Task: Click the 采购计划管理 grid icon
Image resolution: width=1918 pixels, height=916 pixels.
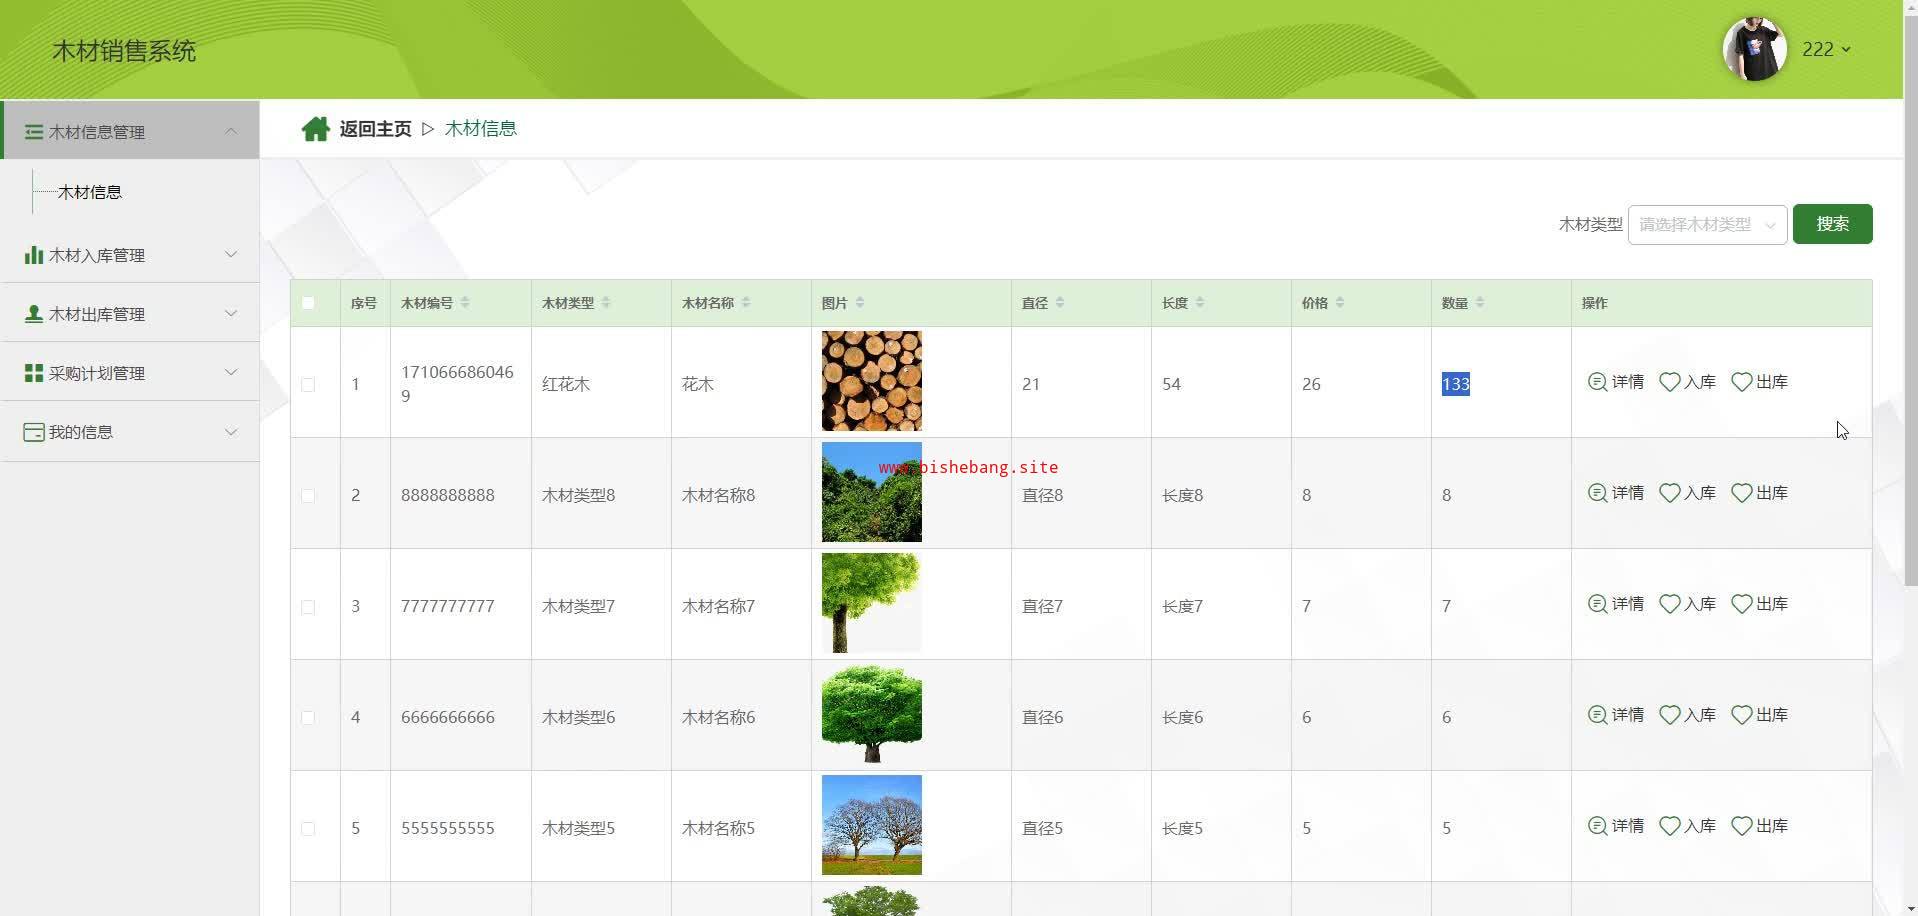Action: pos(34,373)
